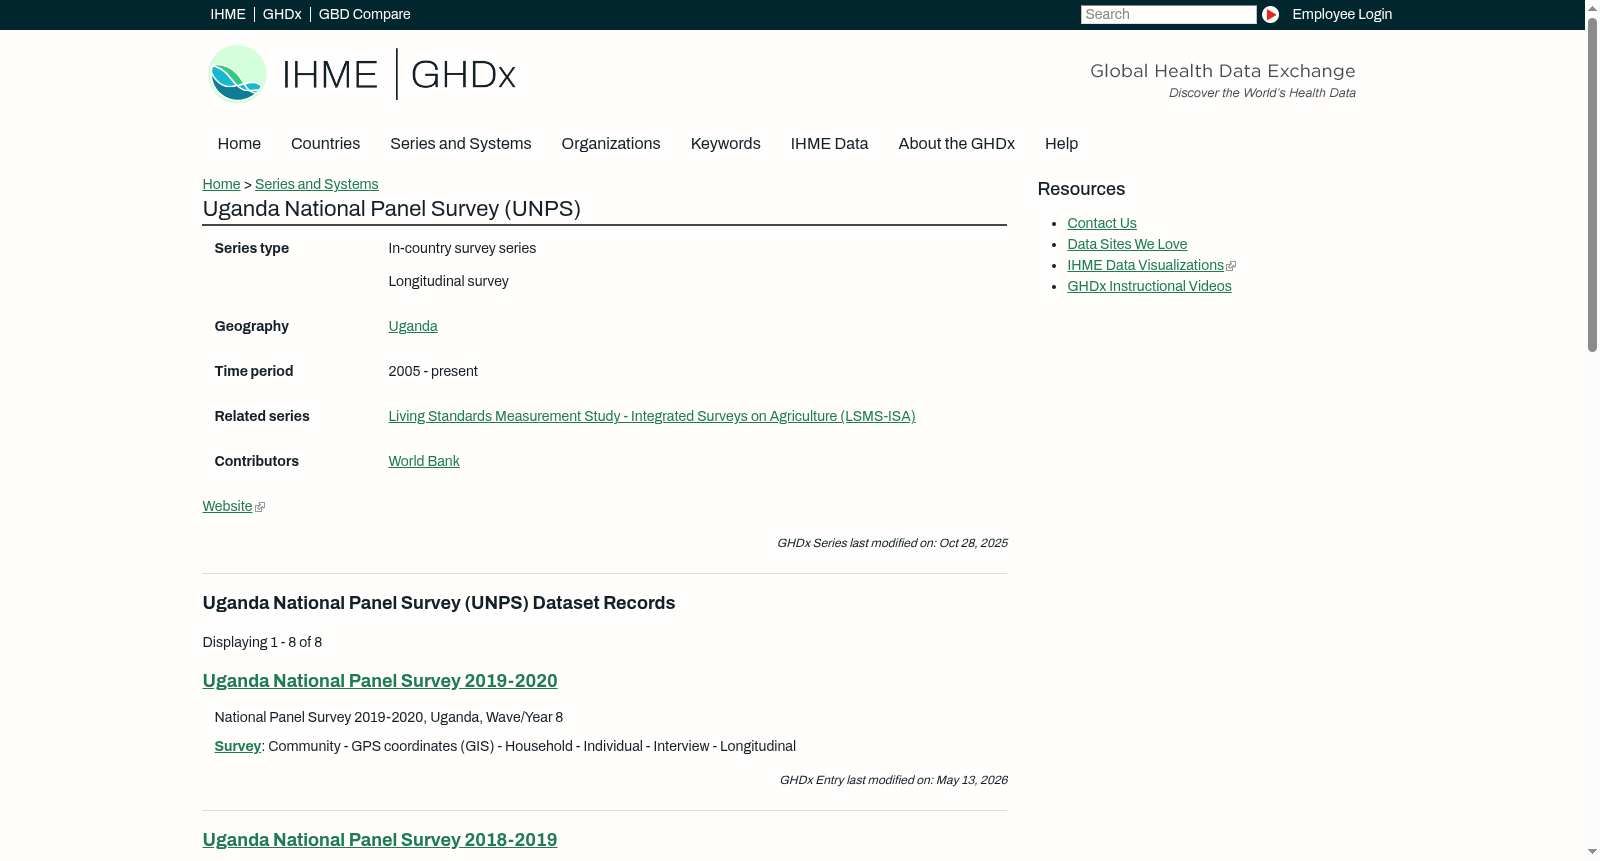Click 'GHDx Series last modified on: Oct 28, 2025'
Viewport: 1600px width, 861px height.
tap(892, 543)
